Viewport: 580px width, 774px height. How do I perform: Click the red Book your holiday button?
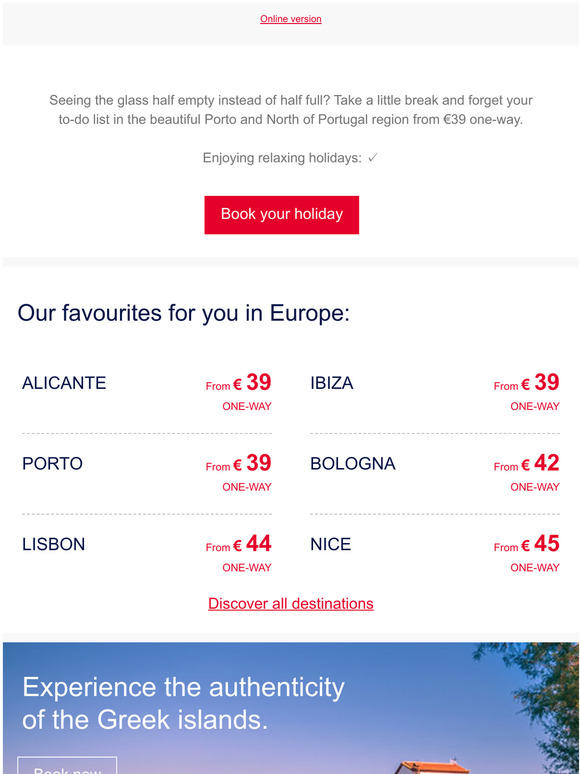(281, 215)
